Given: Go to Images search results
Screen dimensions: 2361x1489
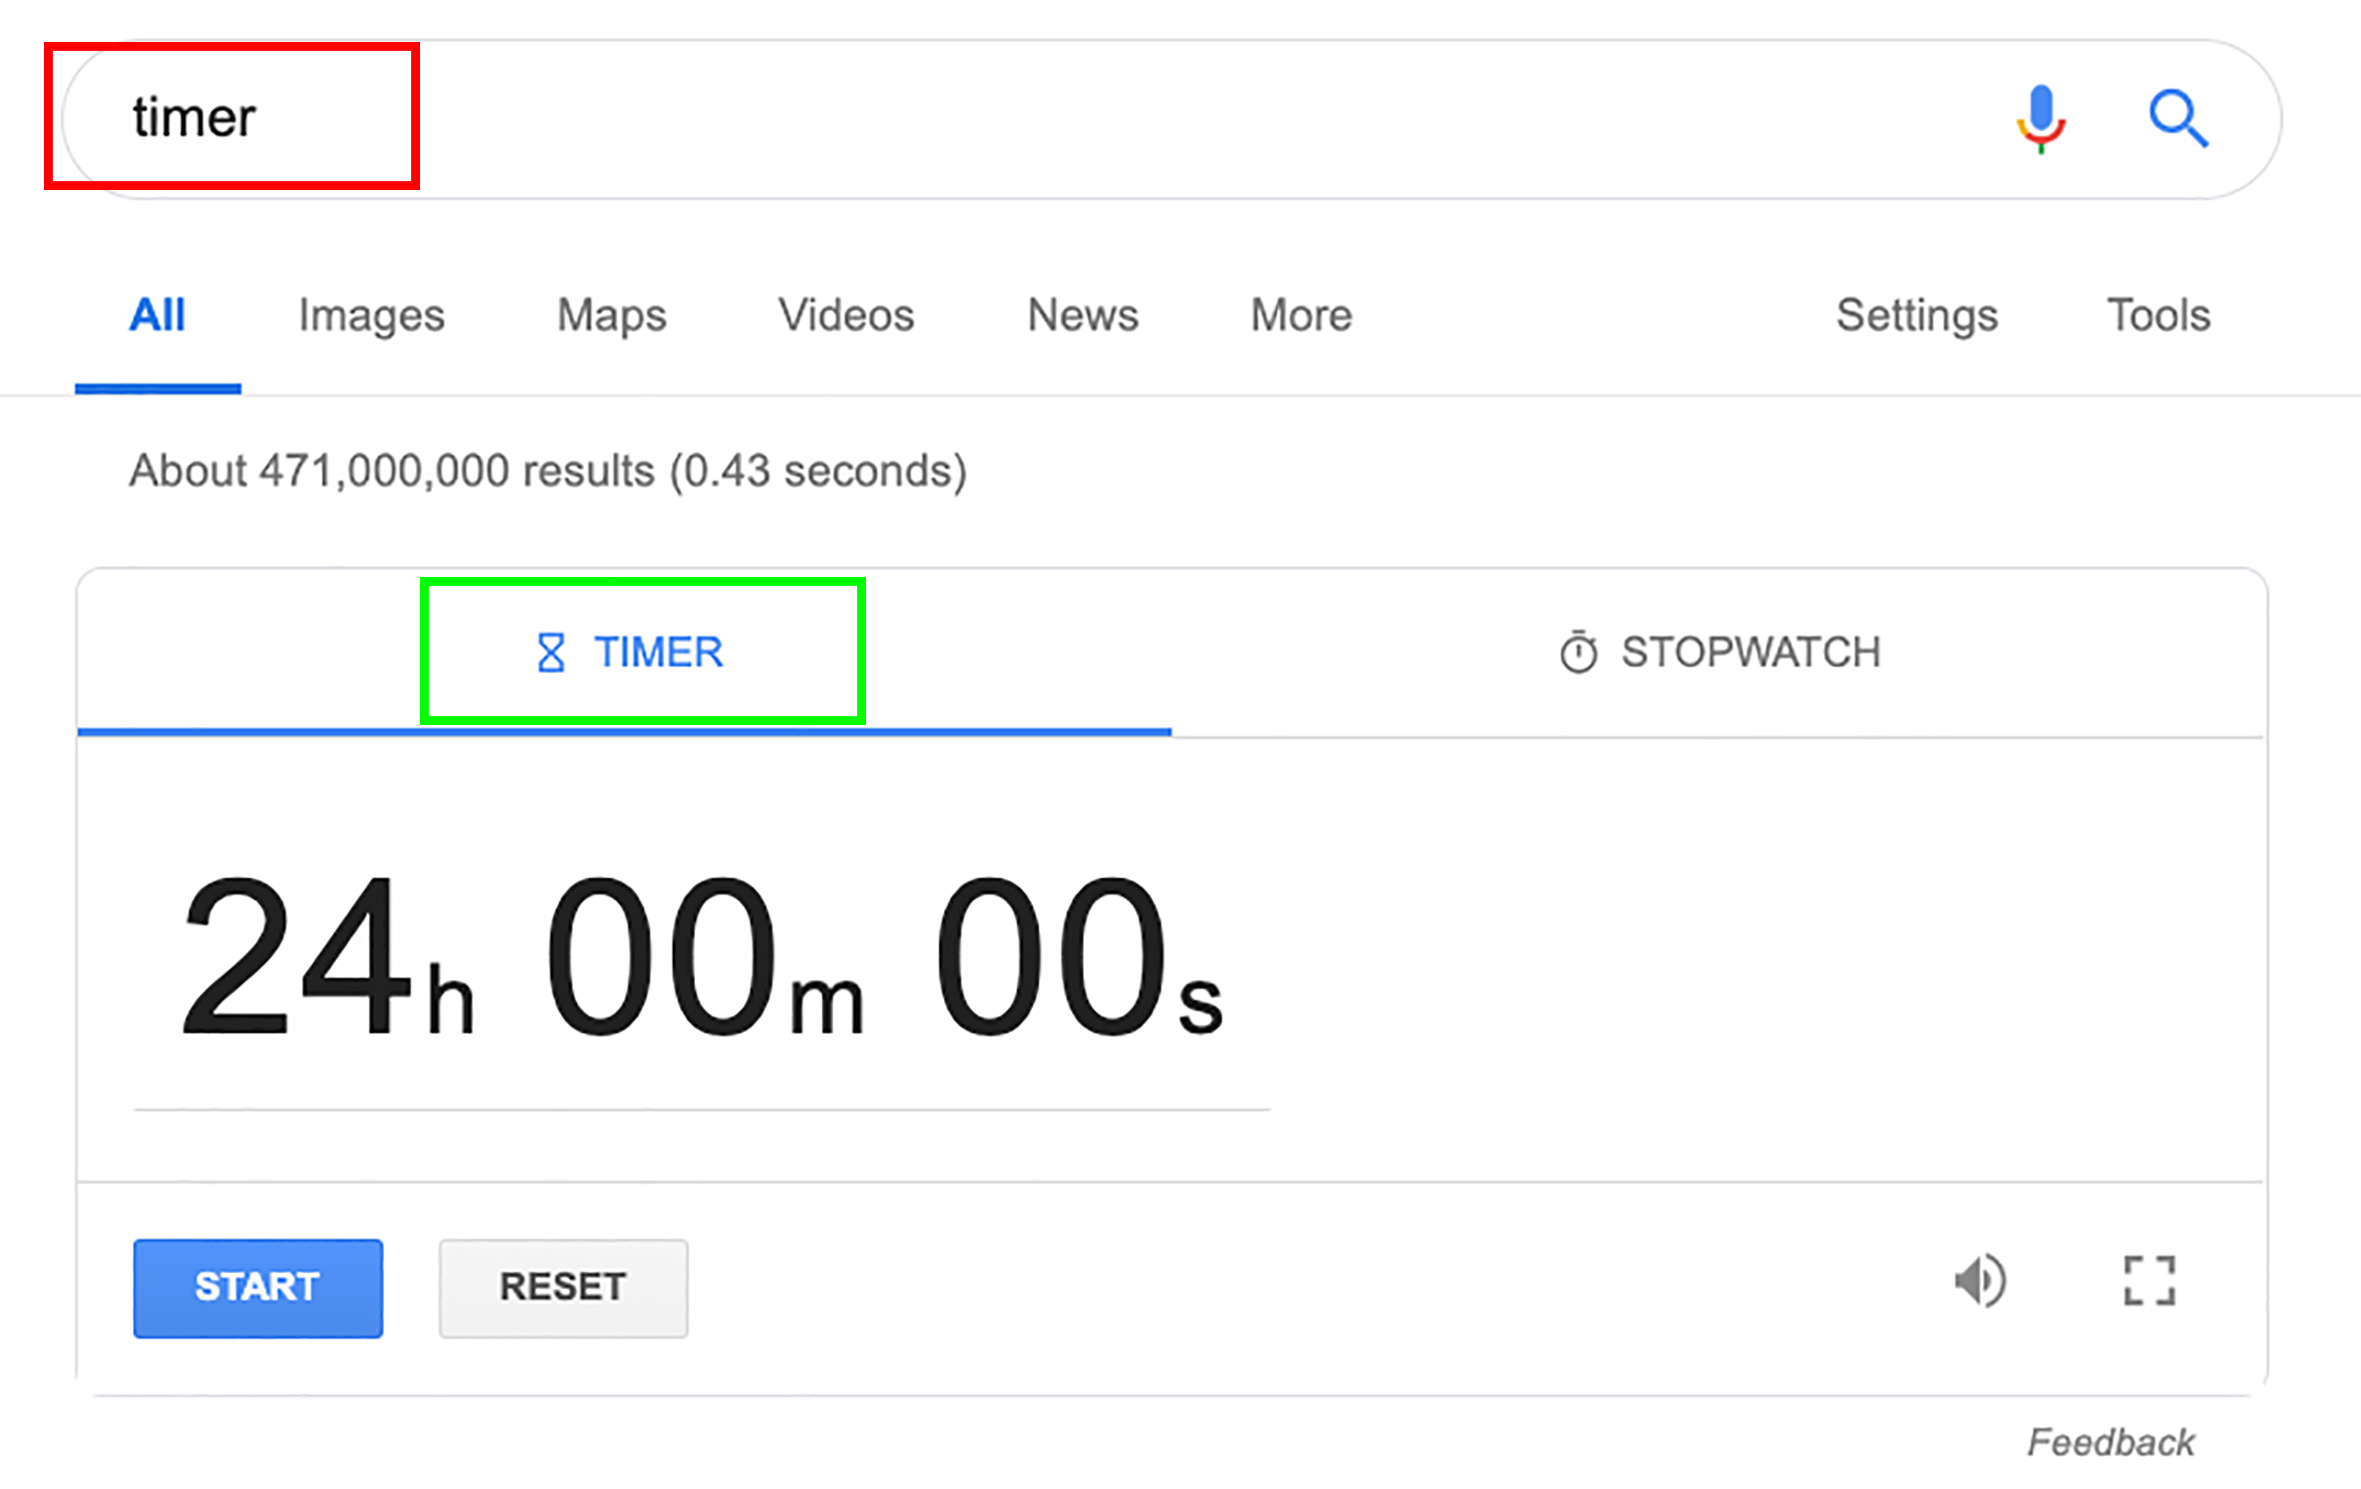Looking at the screenshot, I should click(371, 316).
